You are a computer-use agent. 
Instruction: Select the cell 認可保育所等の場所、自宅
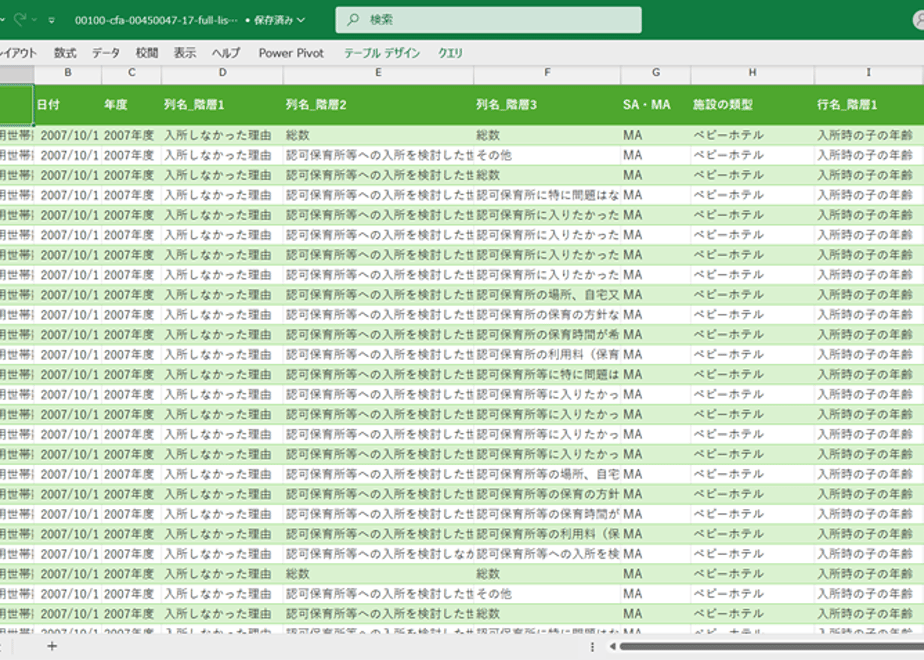(547, 474)
